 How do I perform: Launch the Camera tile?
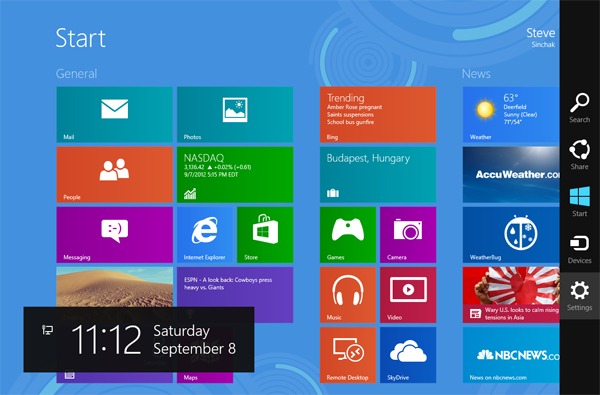pyautogui.click(x=408, y=235)
